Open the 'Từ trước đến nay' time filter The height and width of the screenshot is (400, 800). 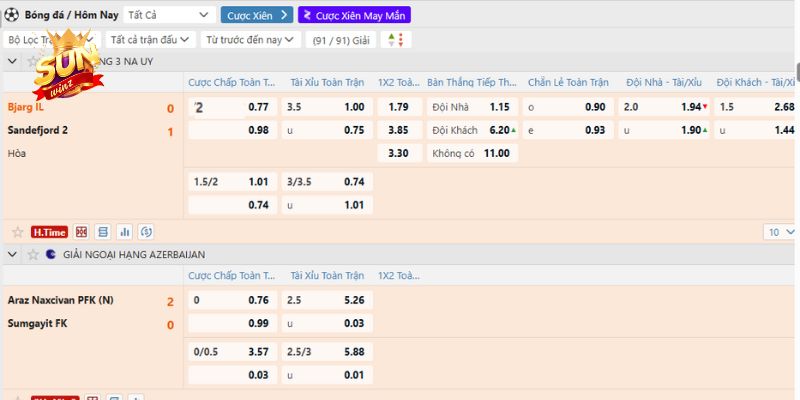[251, 40]
